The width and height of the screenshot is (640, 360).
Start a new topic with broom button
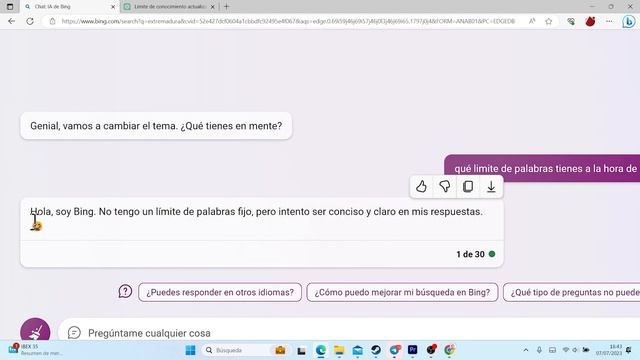[x=35, y=331]
